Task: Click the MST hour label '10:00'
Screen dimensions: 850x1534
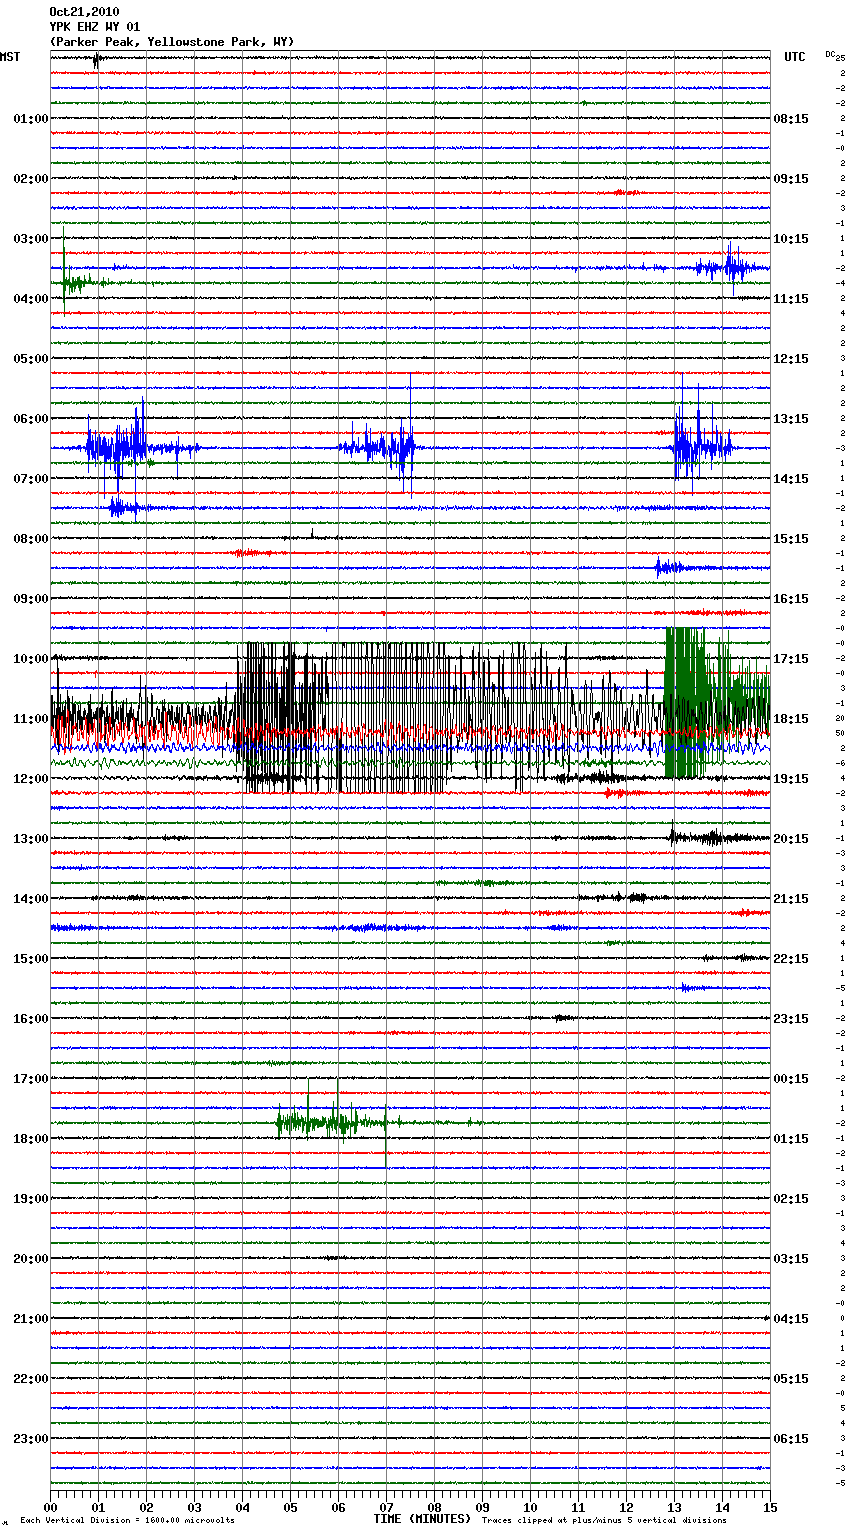Action: 30,659
